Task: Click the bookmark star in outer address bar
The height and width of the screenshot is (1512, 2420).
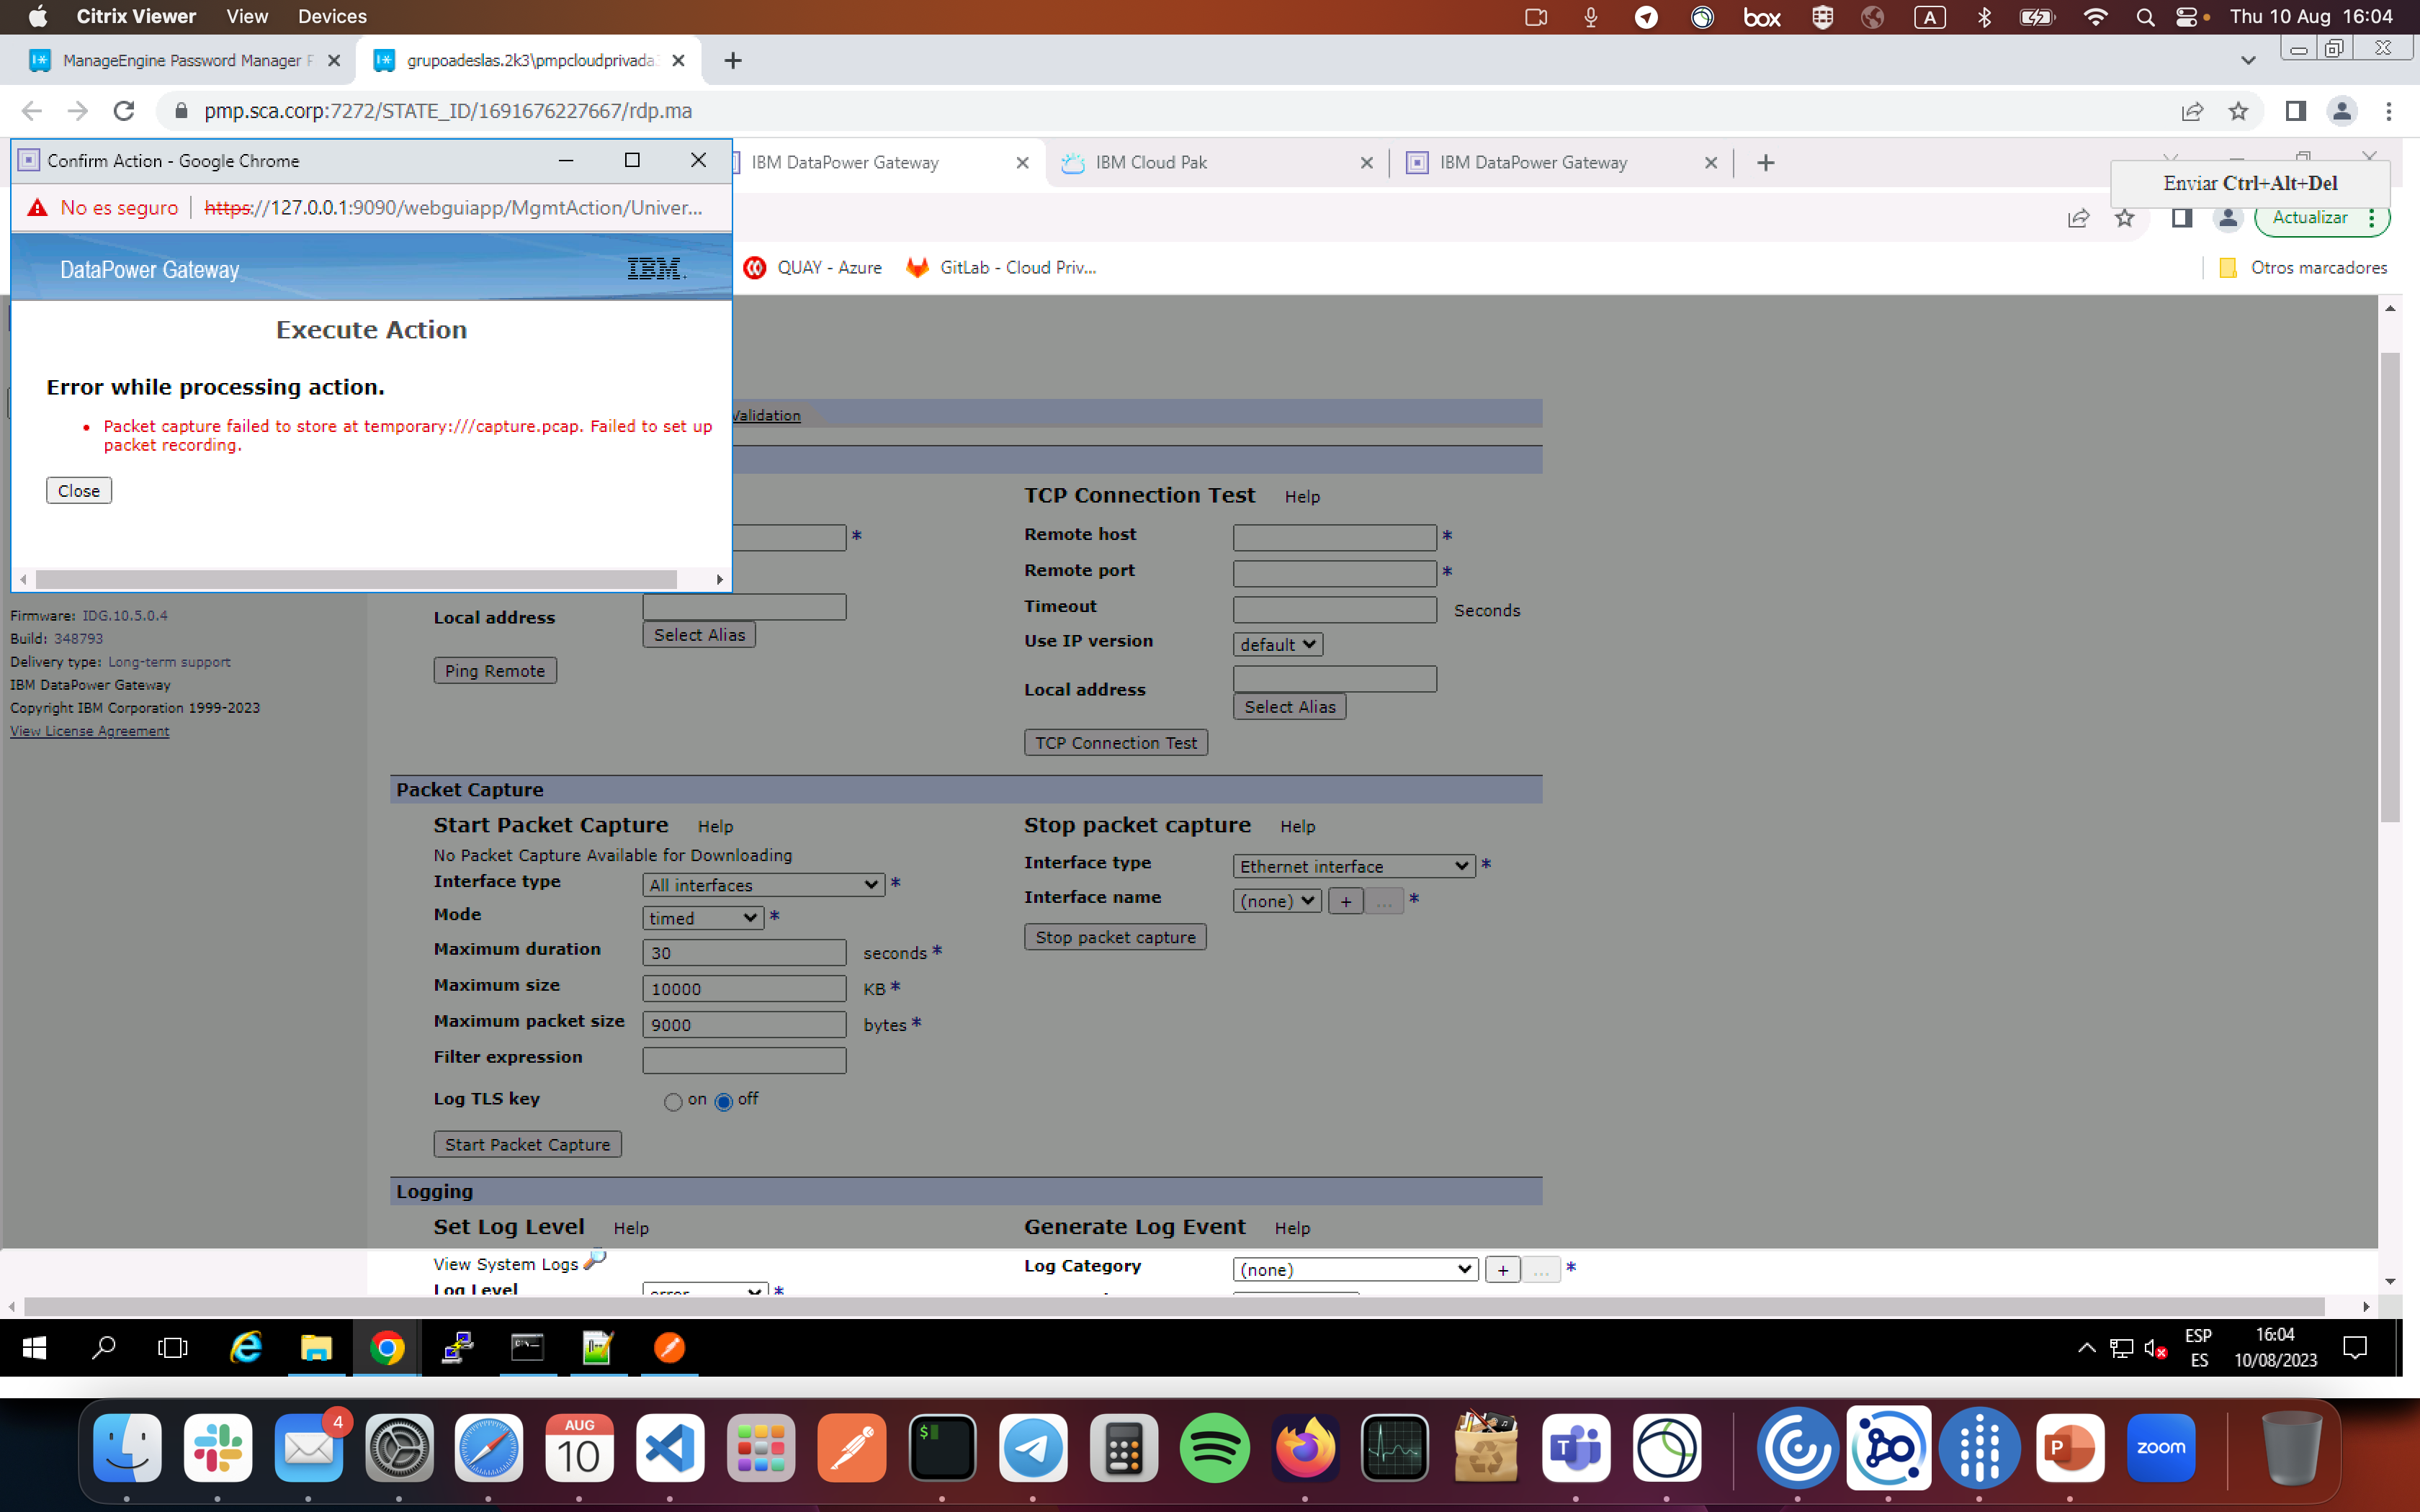Action: tap(2238, 111)
